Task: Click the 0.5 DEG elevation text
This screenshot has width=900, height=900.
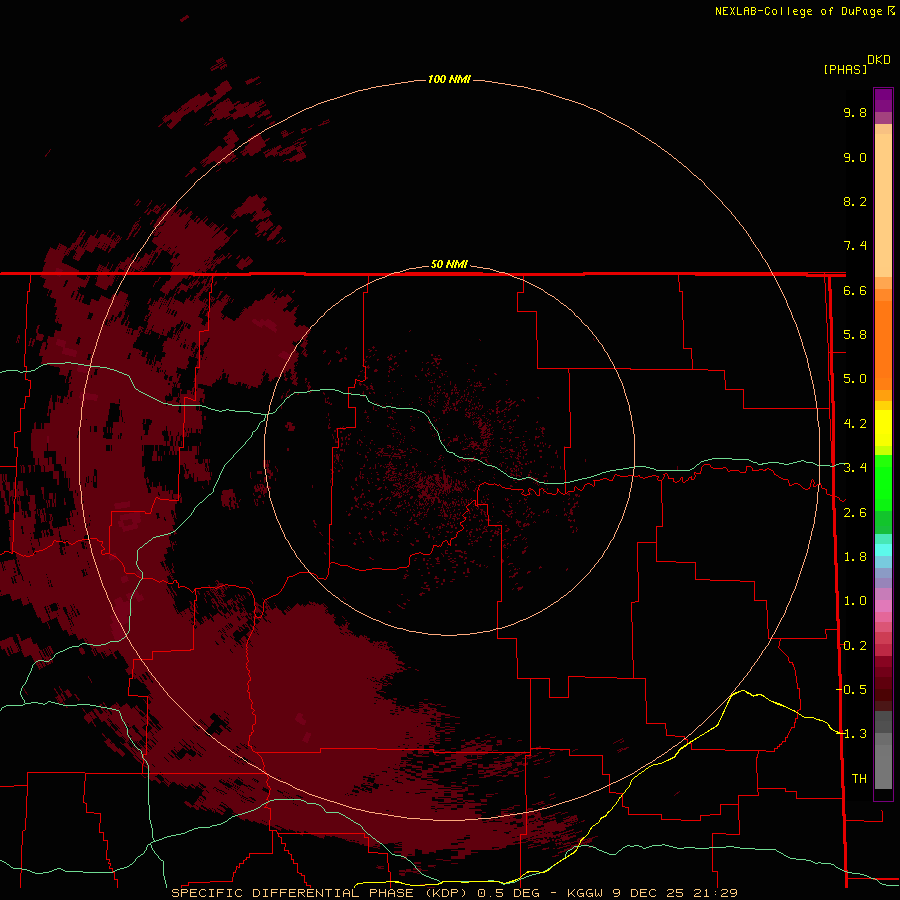Action: 509,893
